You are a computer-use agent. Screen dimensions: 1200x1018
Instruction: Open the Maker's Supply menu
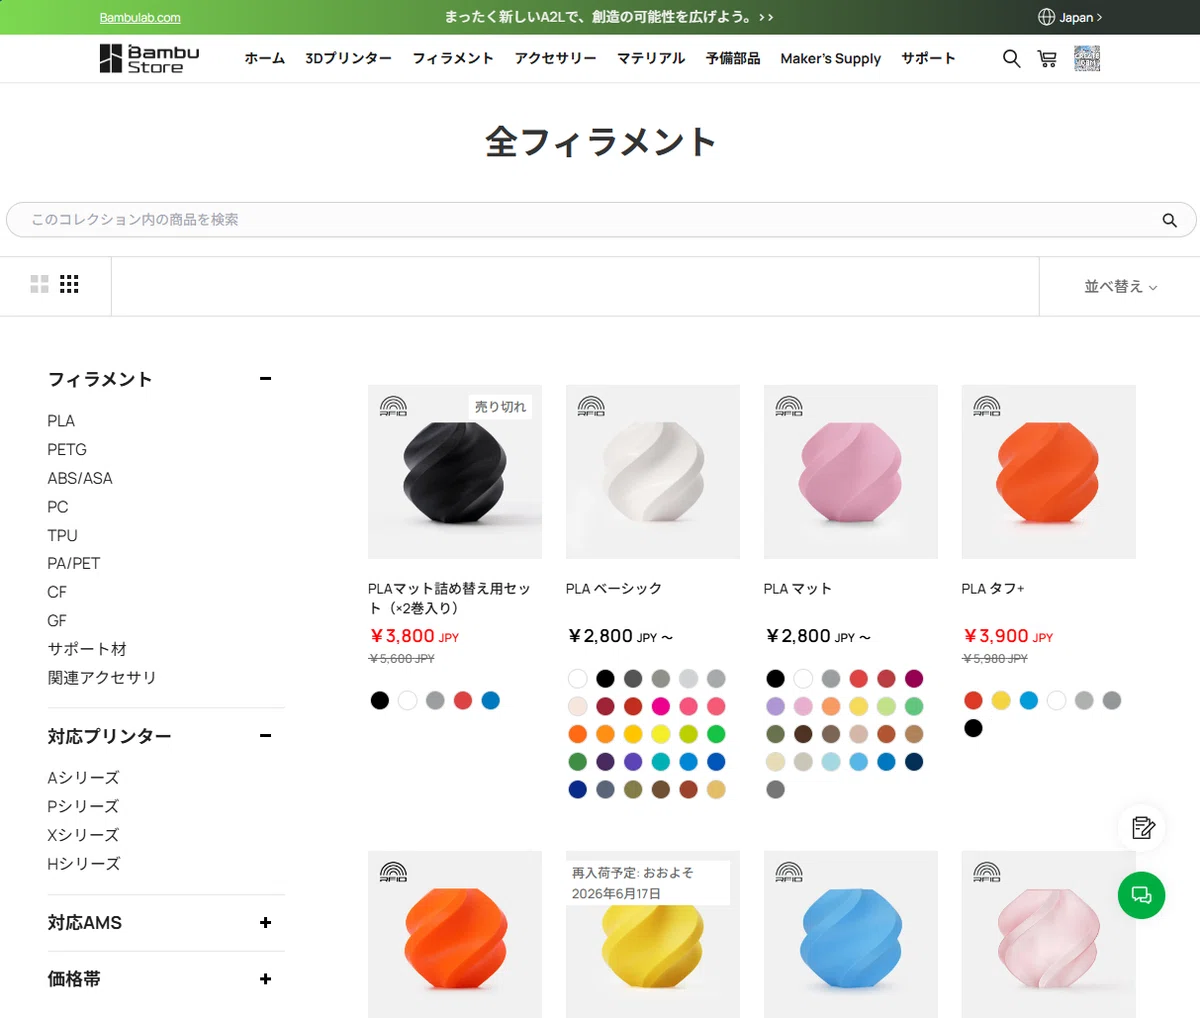tap(831, 59)
